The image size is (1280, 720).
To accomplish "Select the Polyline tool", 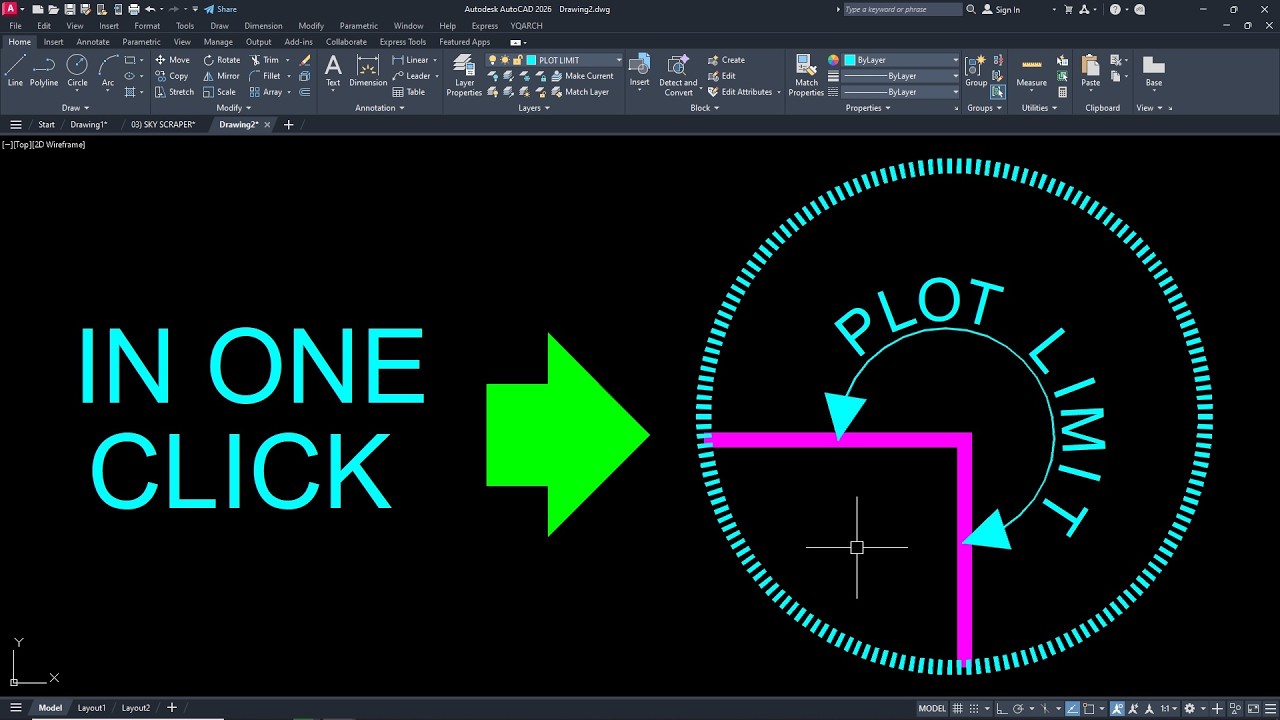I will (44, 70).
